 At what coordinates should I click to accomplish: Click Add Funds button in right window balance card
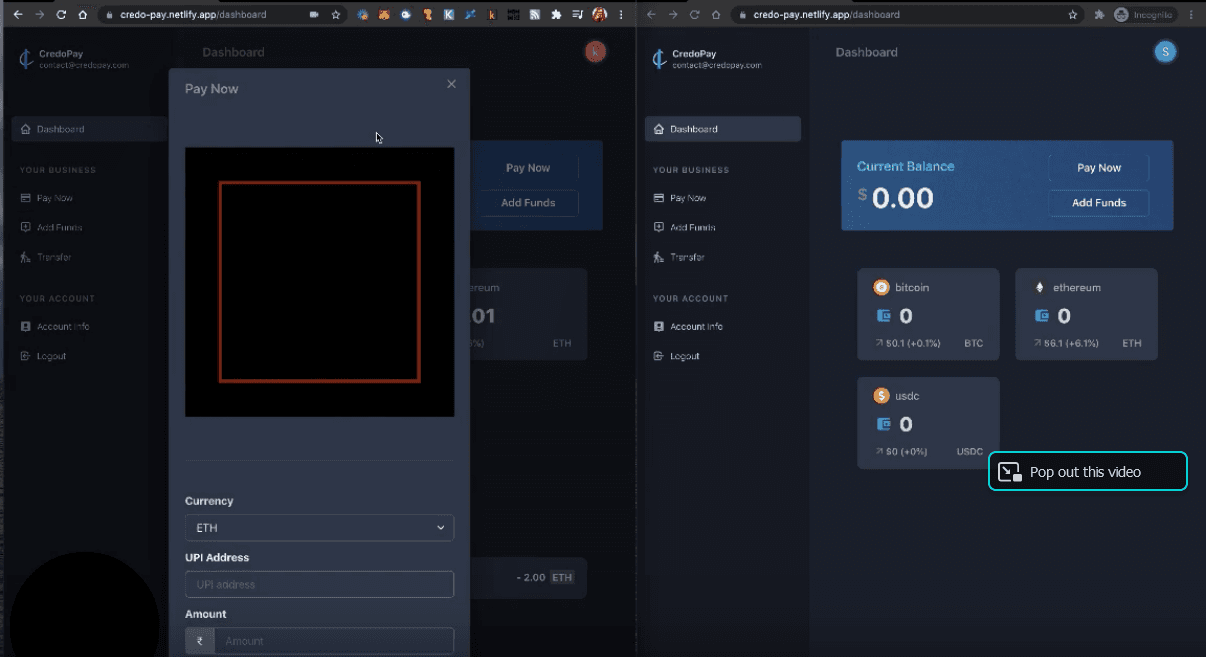point(1098,203)
